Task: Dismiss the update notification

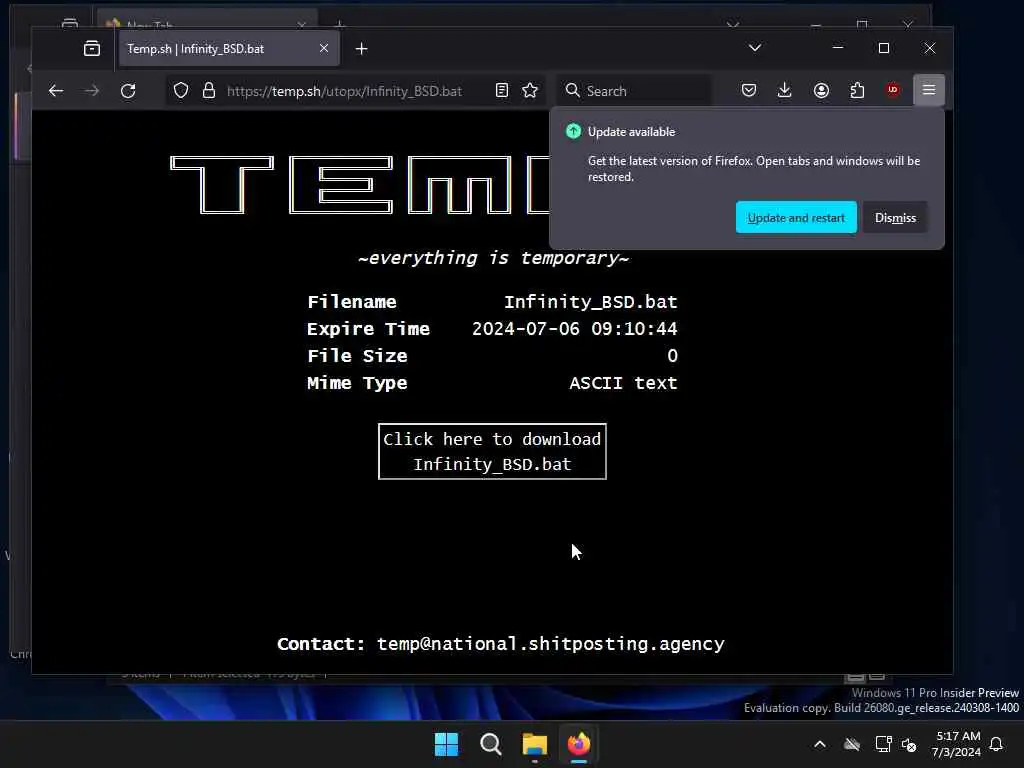Action: [x=895, y=217]
